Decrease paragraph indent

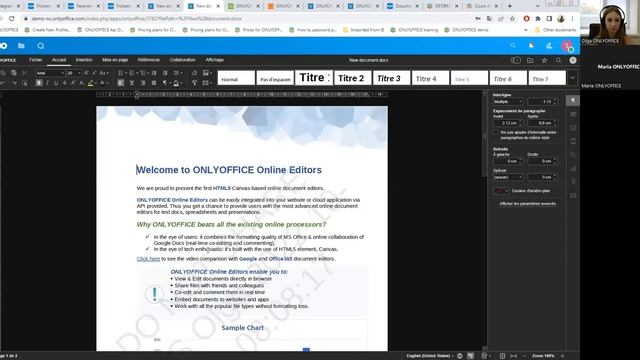[154, 73]
